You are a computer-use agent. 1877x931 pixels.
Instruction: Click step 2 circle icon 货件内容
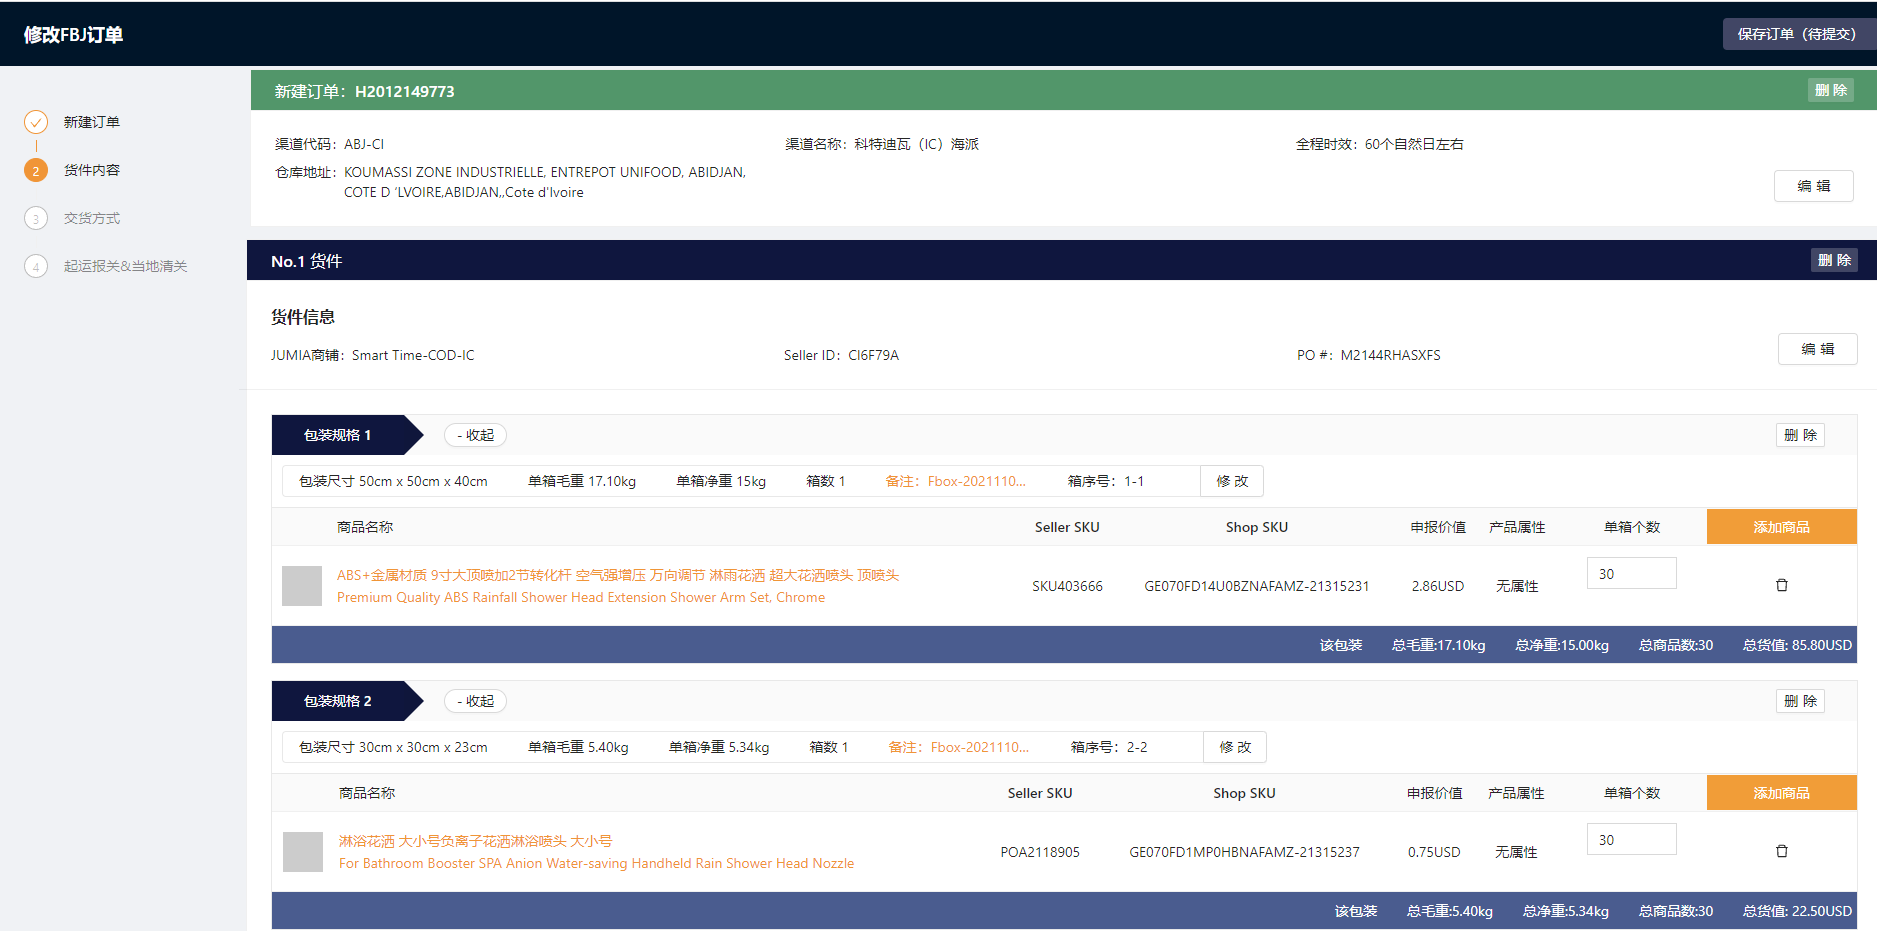[x=36, y=170]
